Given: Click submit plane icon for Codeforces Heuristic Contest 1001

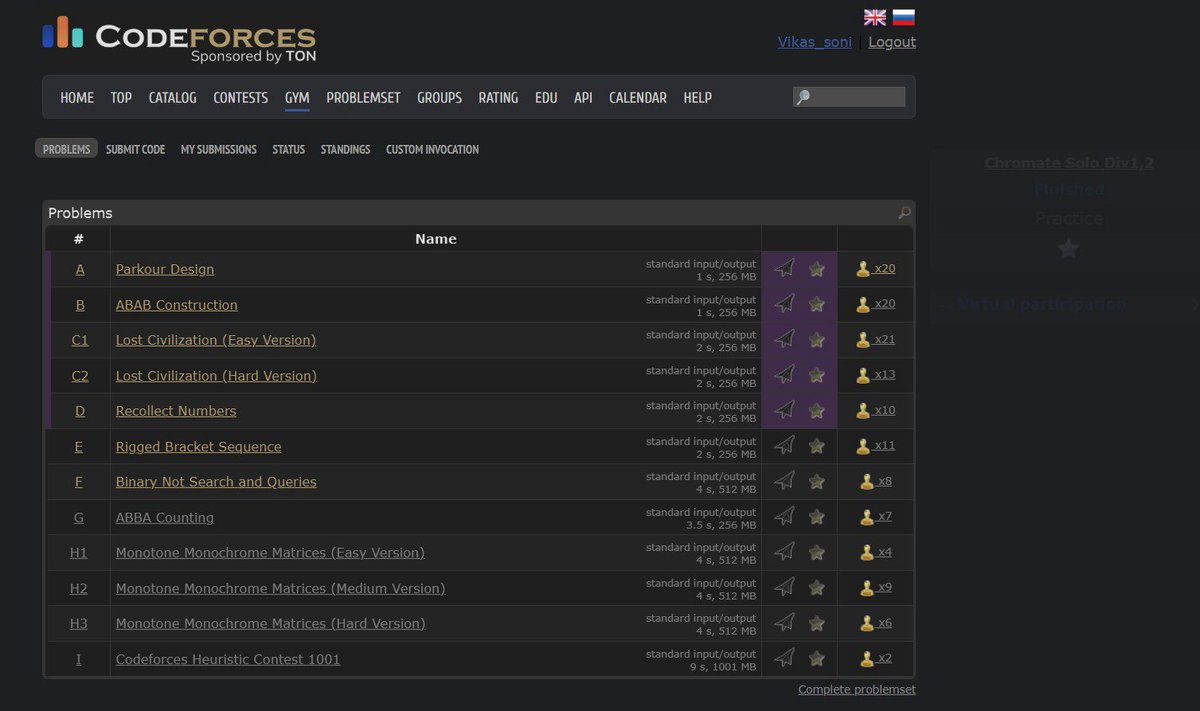Looking at the screenshot, I should 785,658.
